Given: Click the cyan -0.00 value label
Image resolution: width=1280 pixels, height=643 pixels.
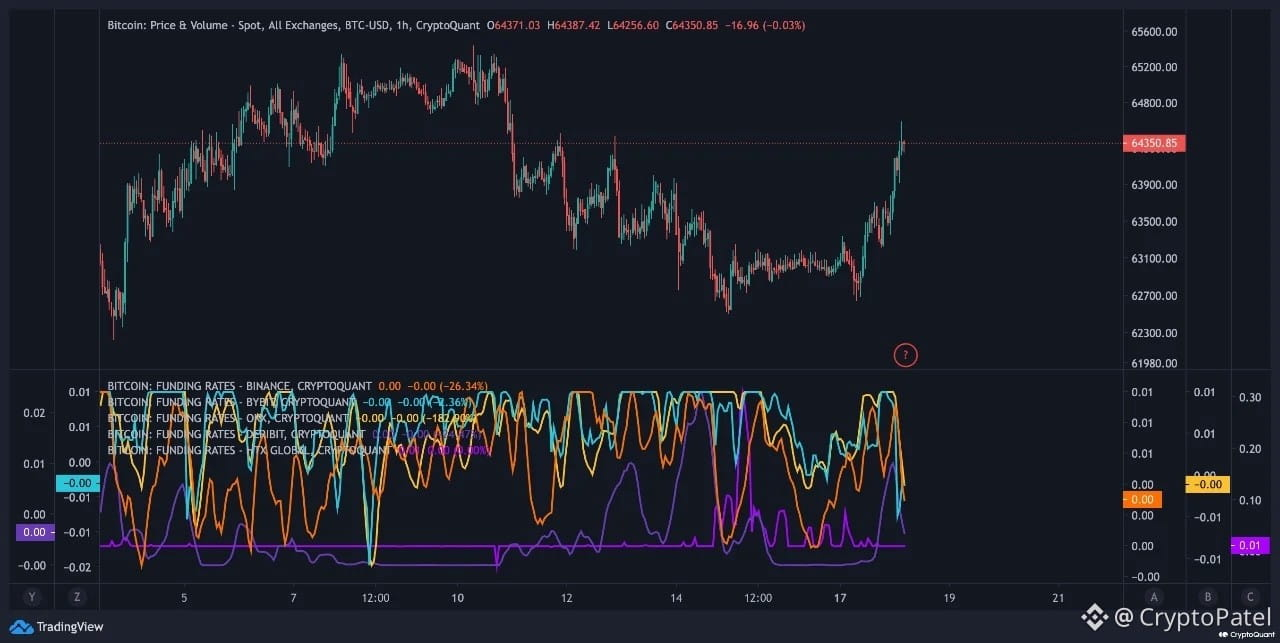Looking at the screenshot, I should pos(76,483).
